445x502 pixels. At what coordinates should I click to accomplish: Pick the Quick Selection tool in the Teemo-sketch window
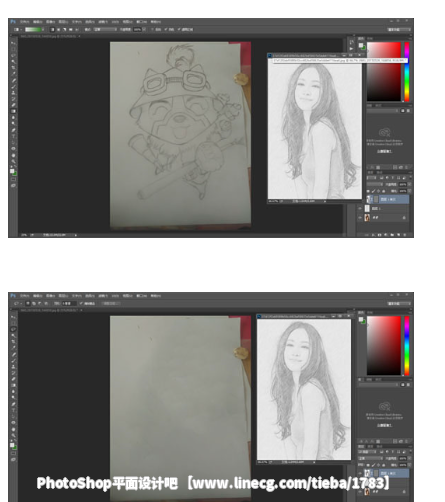coord(13,62)
